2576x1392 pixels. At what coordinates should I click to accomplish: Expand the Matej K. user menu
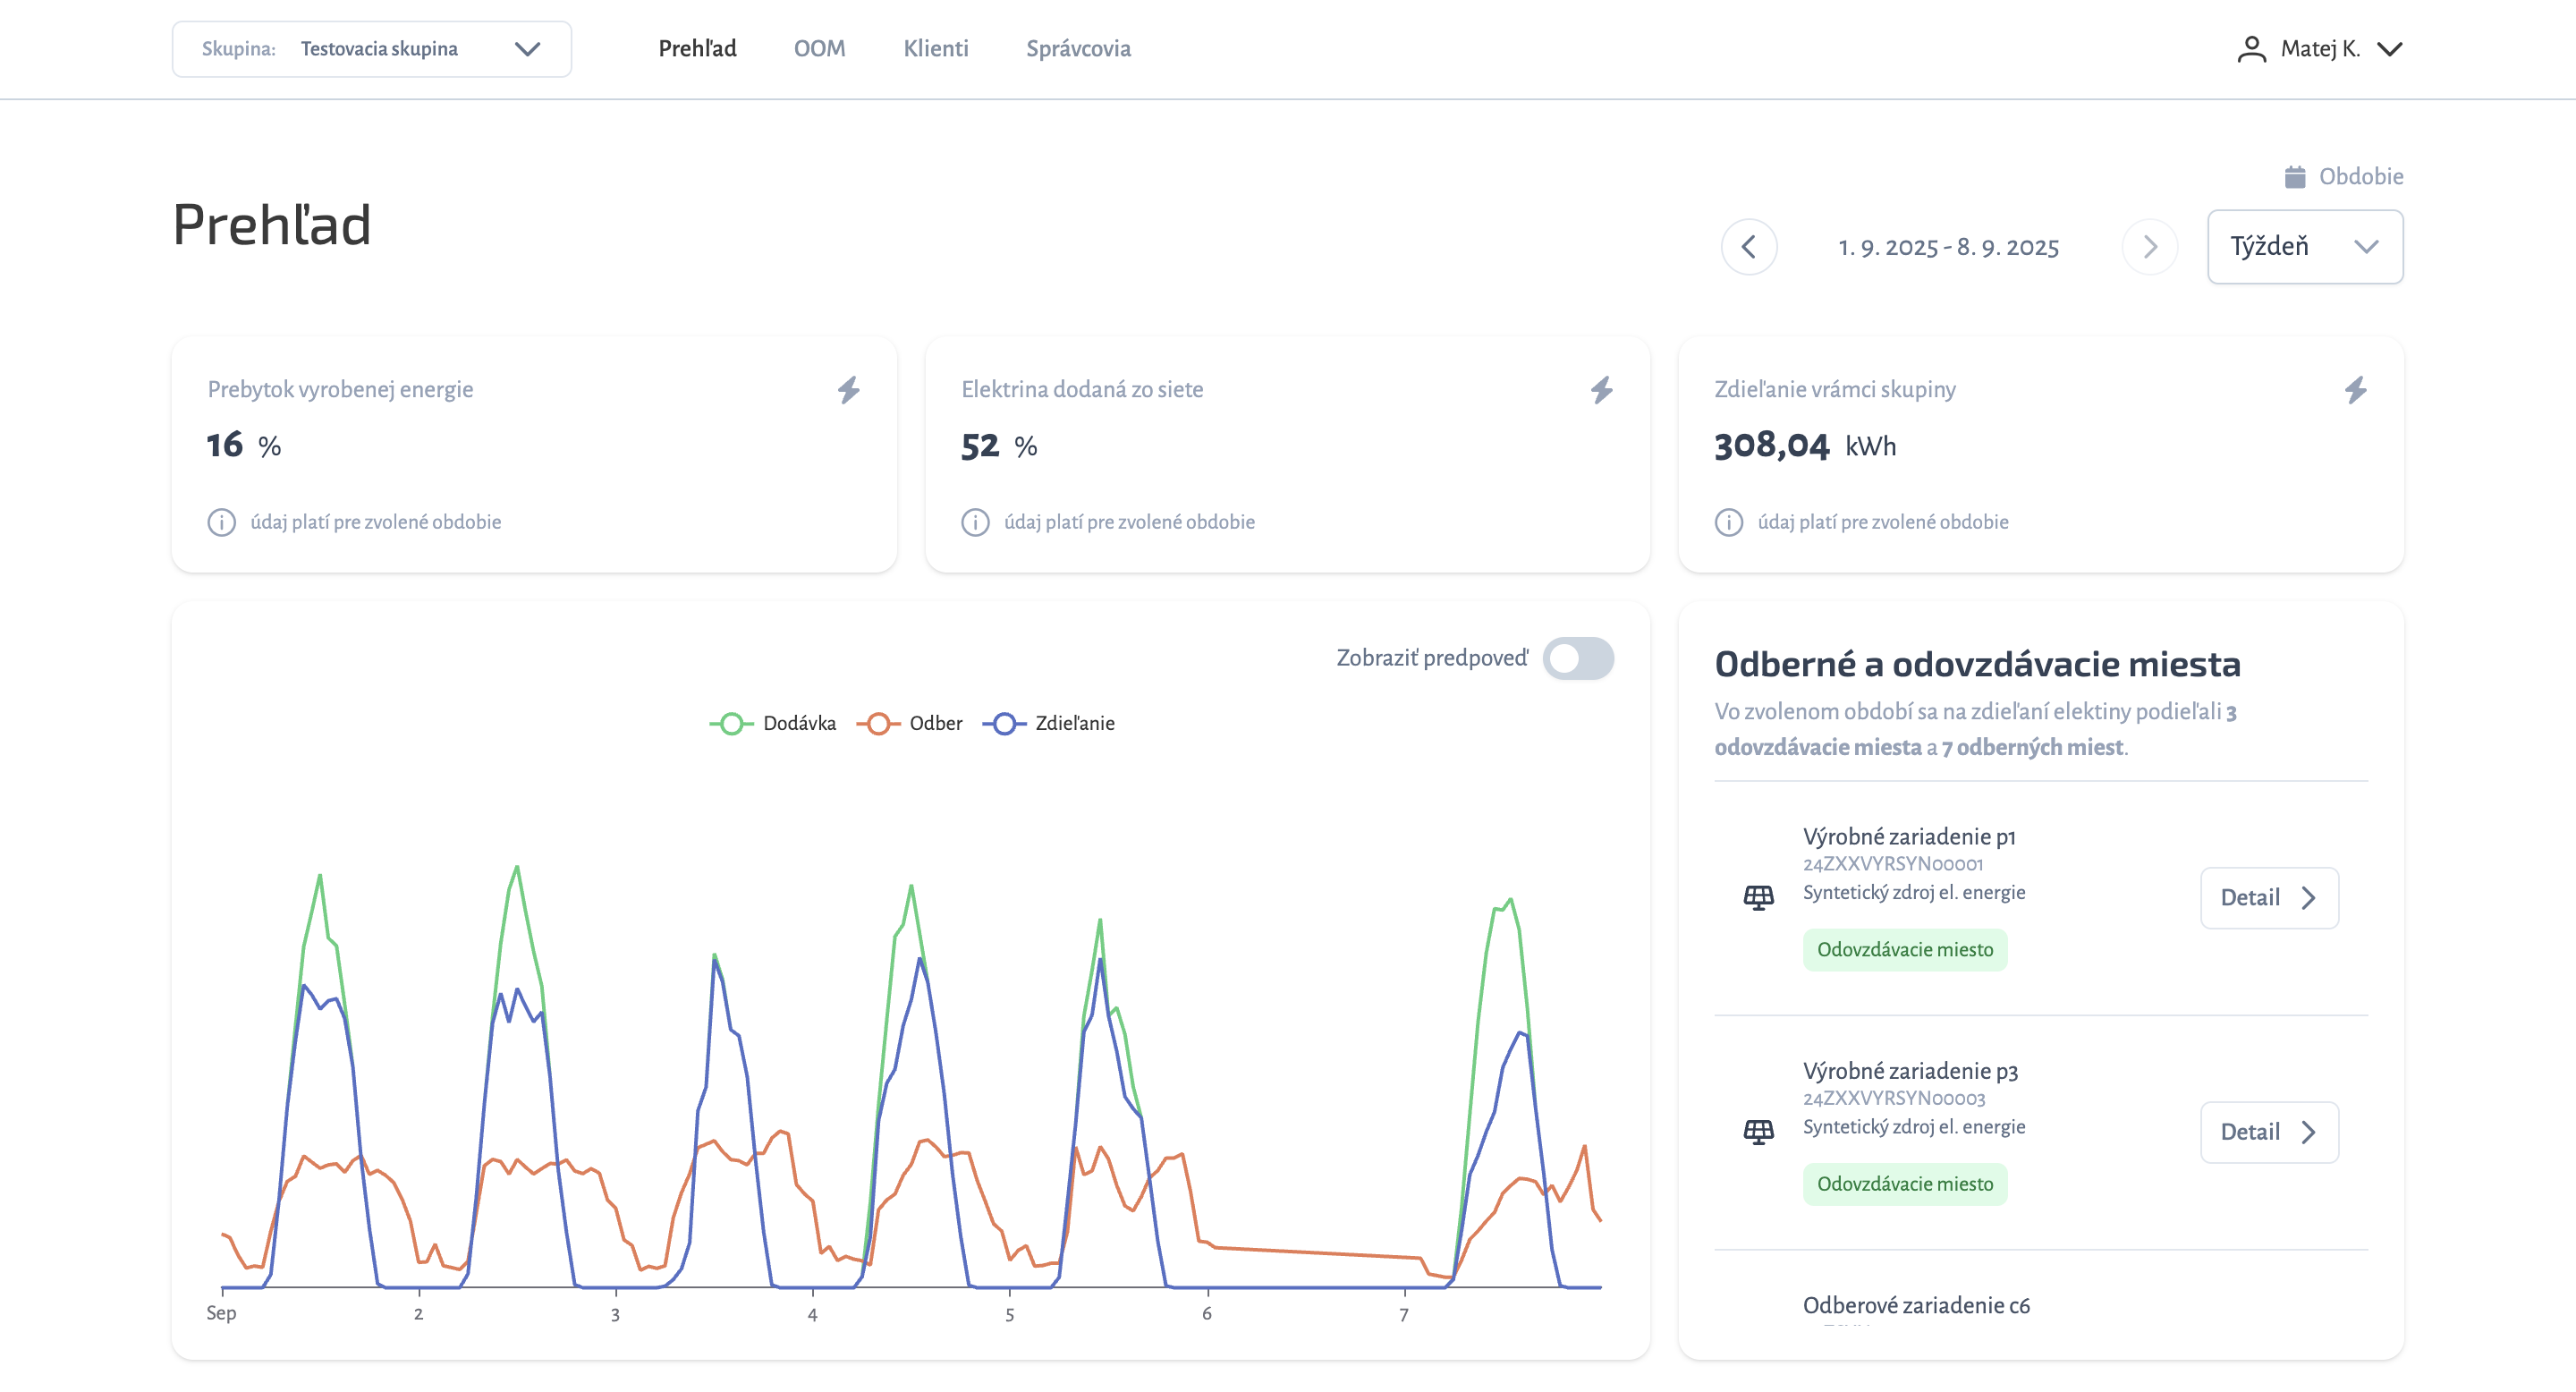2319,49
